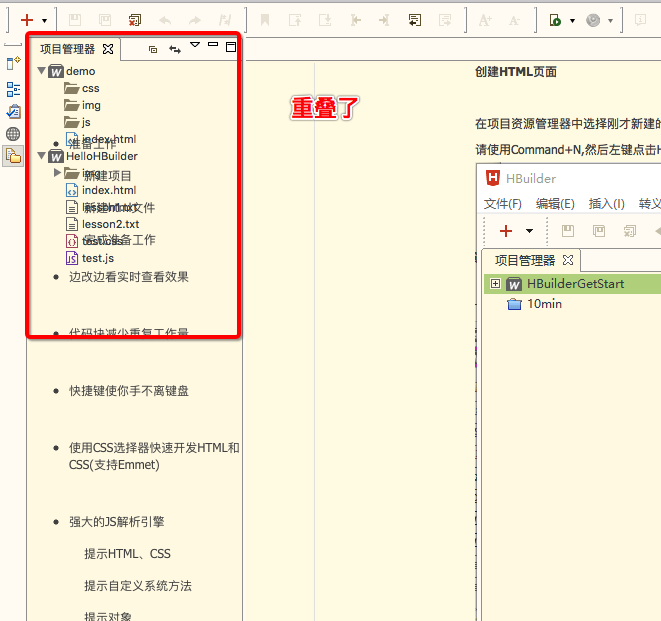Click the greyed text-block icon after word wrap
Screen dimensions: 661x621
click(445, 20)
